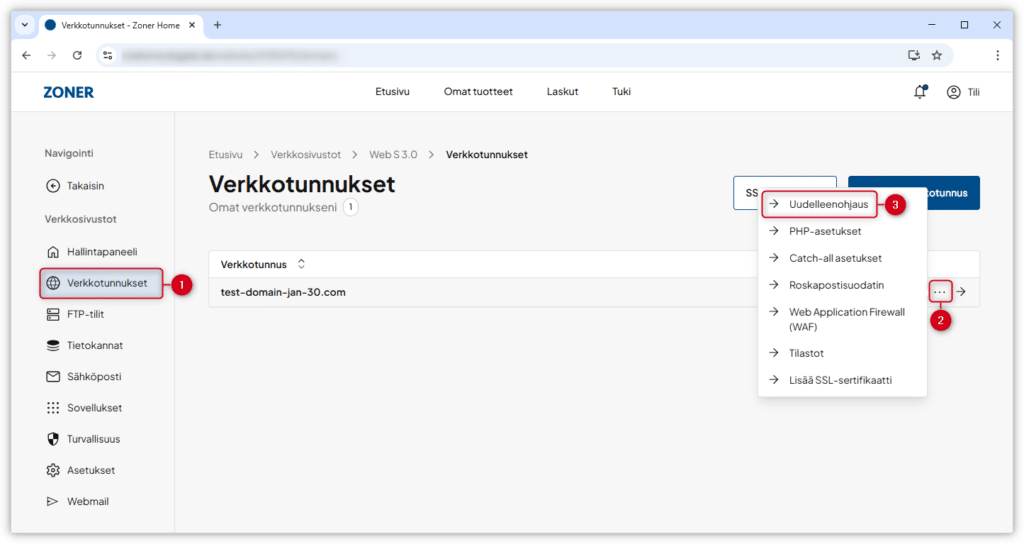The image size is (1024, 544).
Task: Open Asetukset in the sidebar
Action: [x=90, y=470]
